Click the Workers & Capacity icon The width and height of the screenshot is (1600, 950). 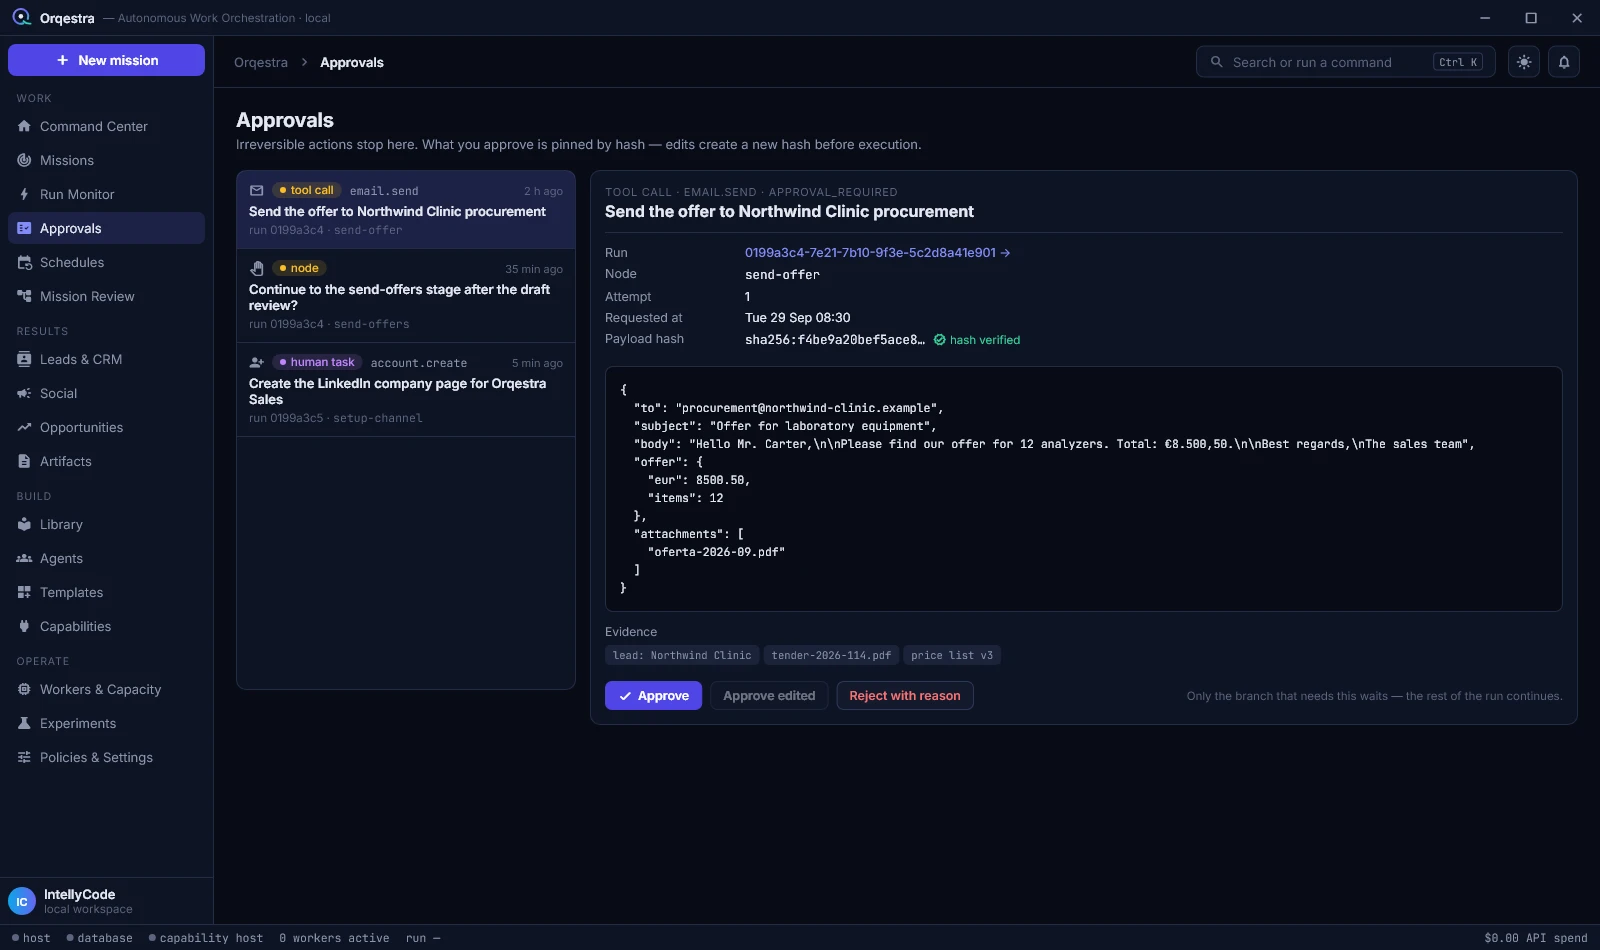[x=24, y=689]
